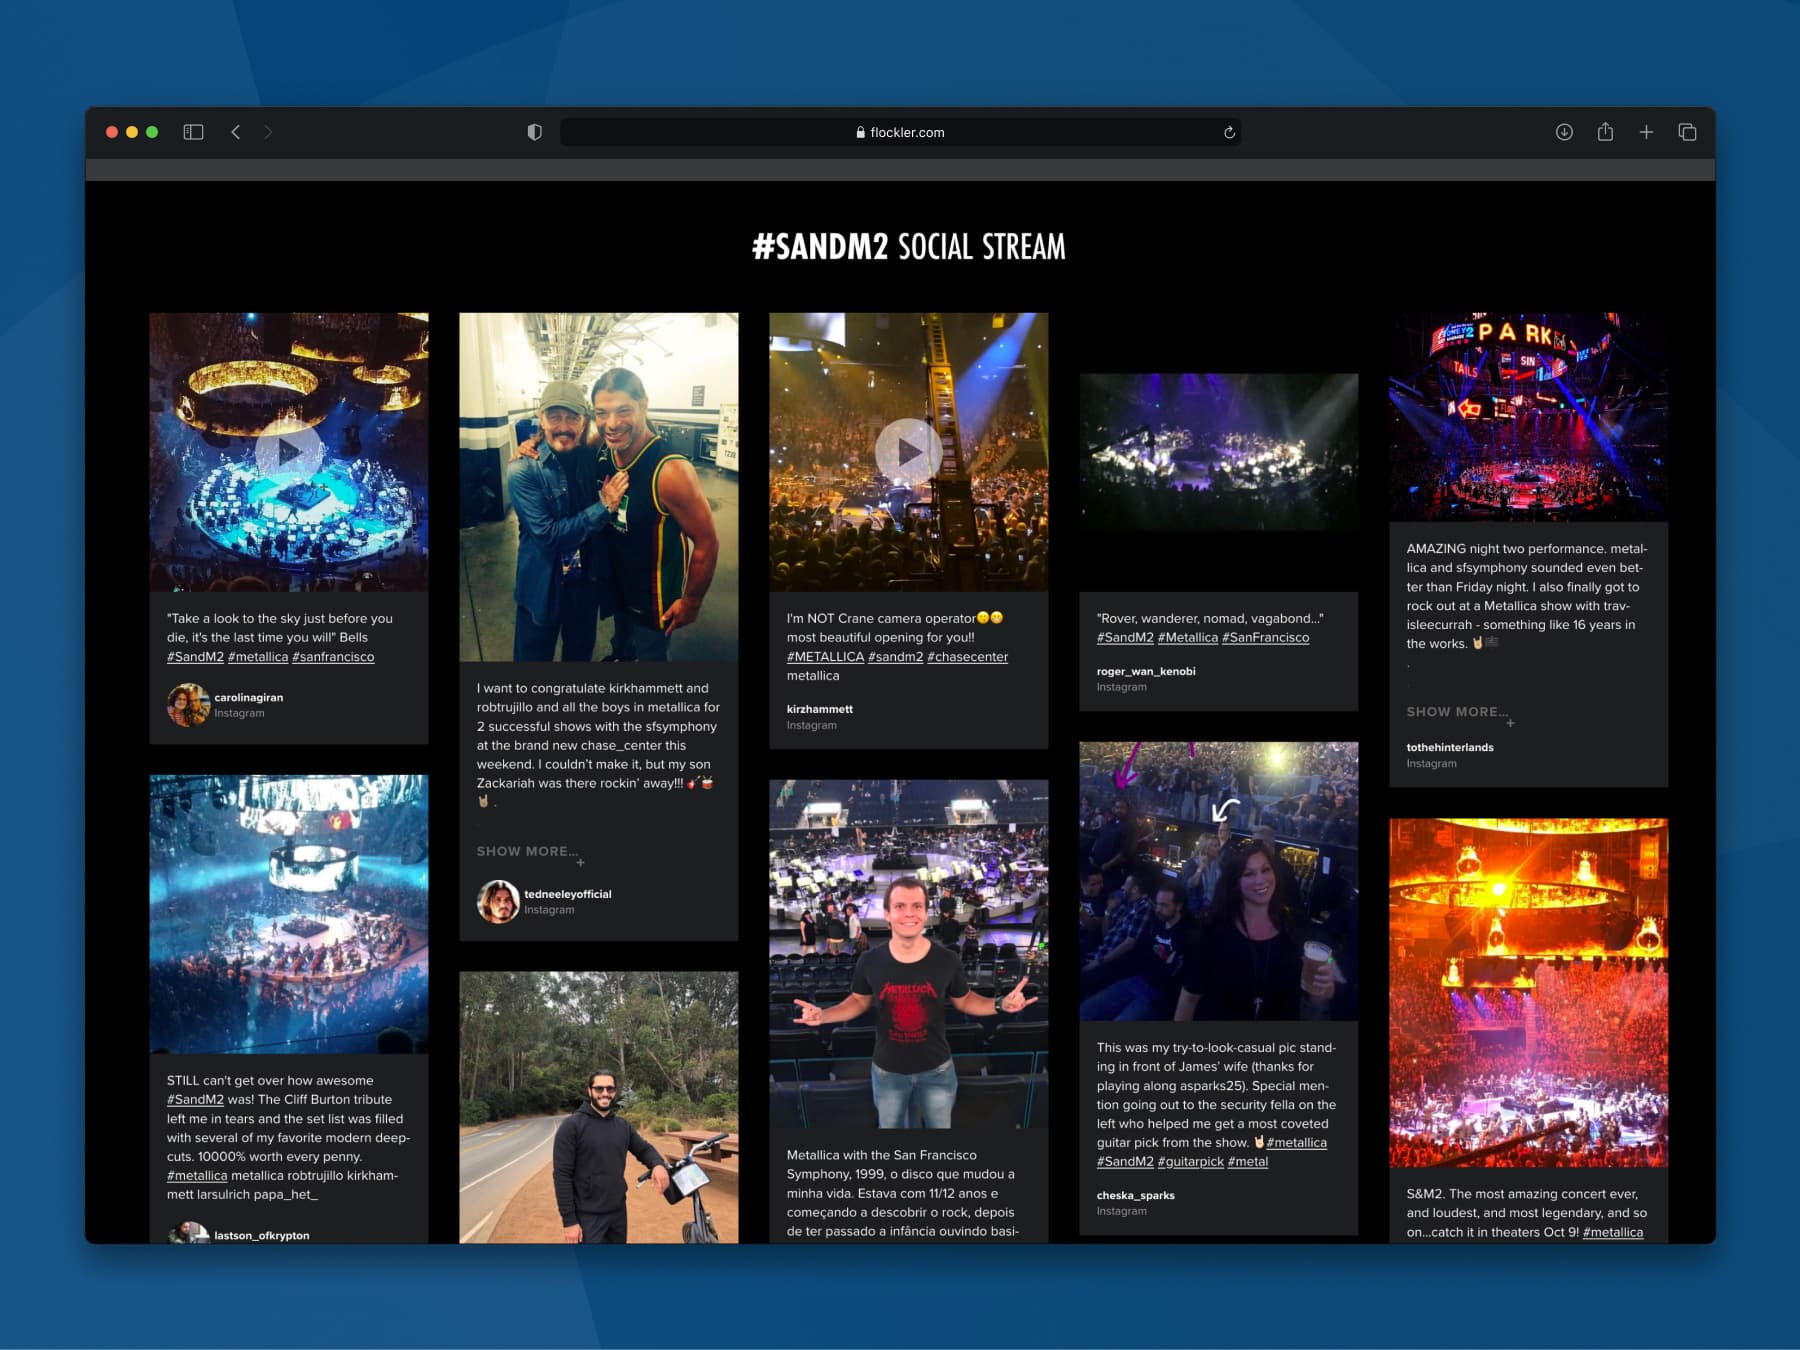Show downloads with the download icon
The image size is (1800, 1350).
[1564, 132]
